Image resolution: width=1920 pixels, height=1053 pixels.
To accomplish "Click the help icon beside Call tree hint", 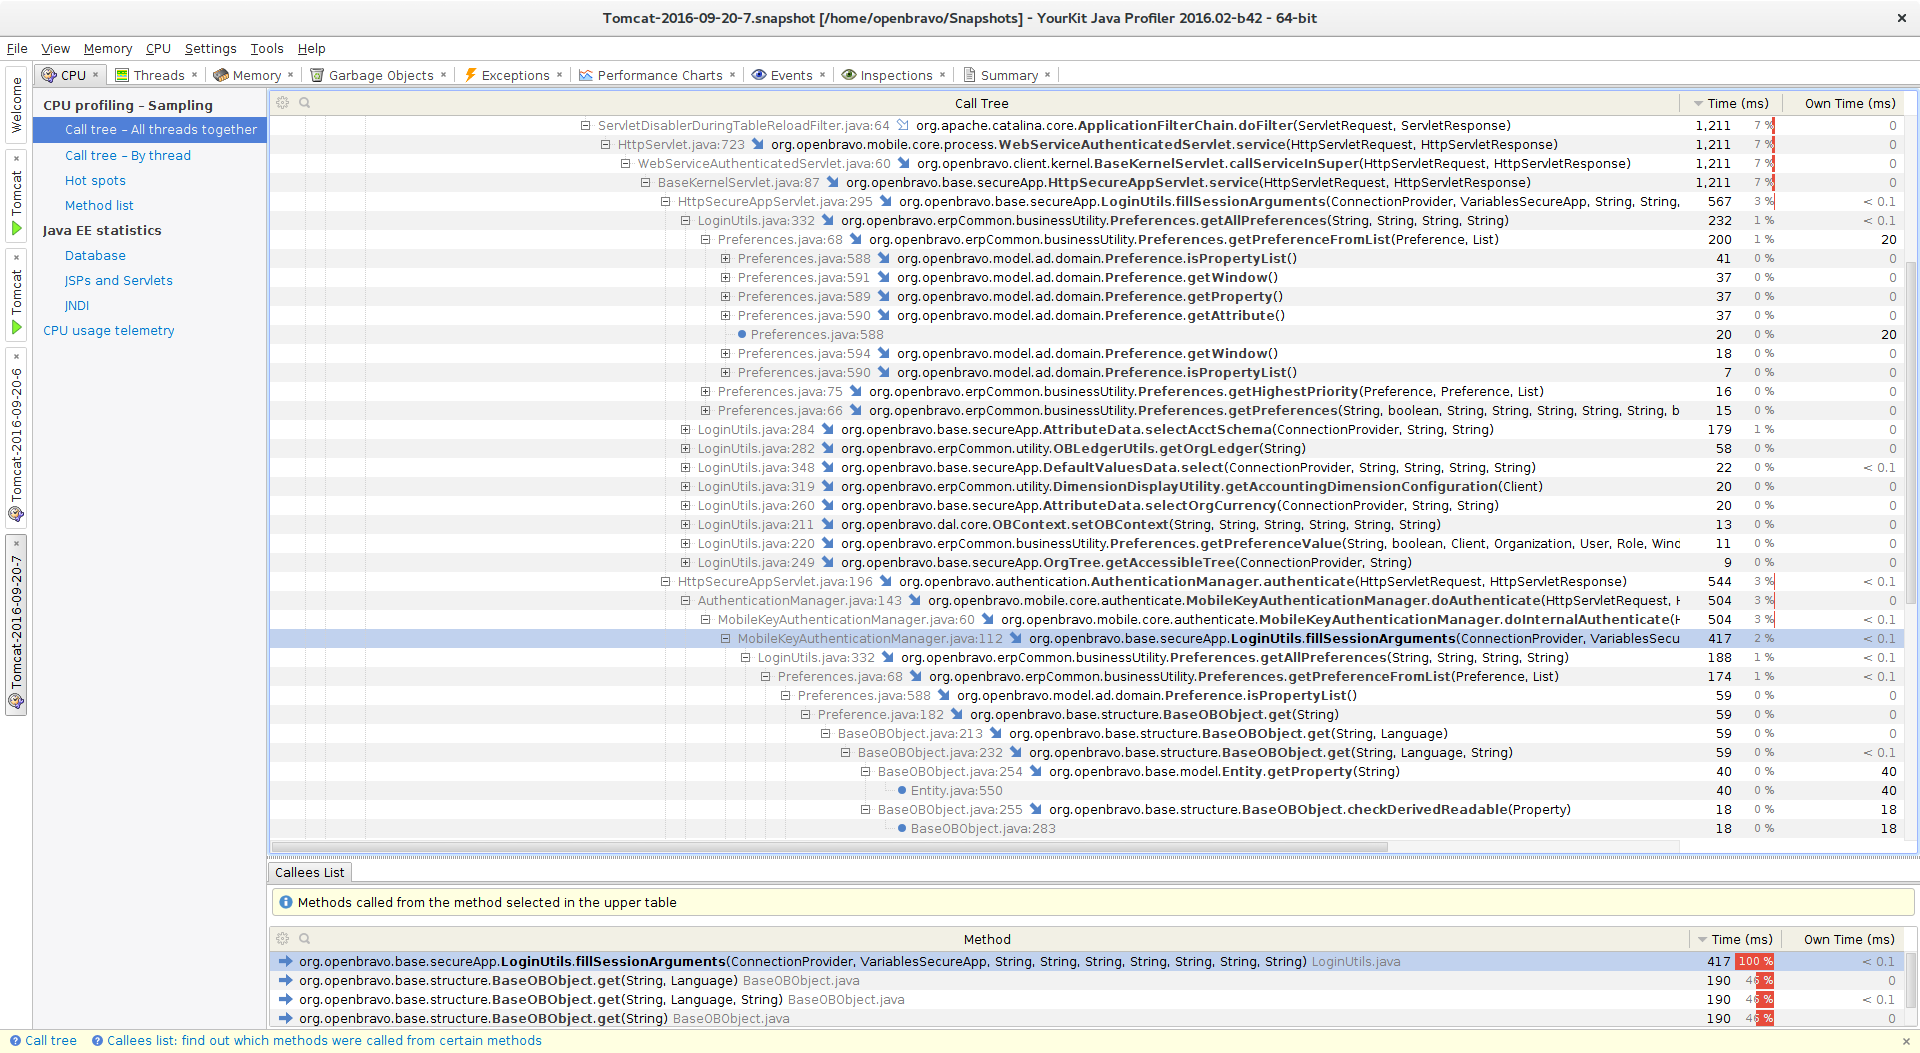I will point(15,1041).
